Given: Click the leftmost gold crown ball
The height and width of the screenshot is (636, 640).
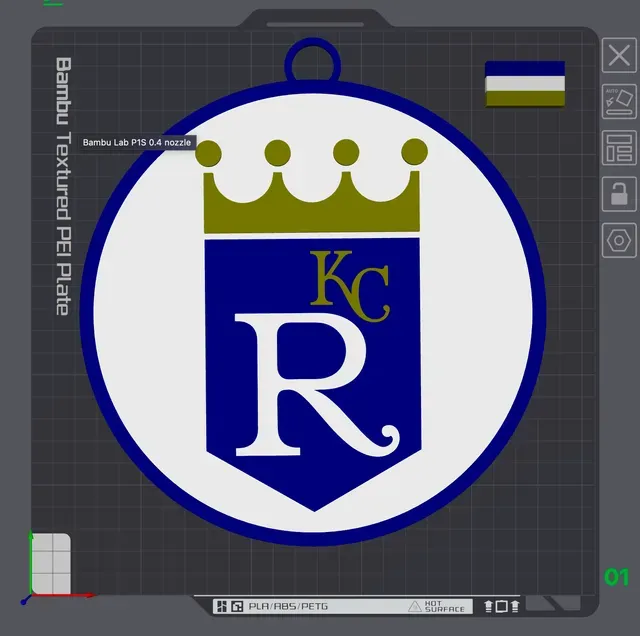Looking at the screenshot, I should point(209,153).
